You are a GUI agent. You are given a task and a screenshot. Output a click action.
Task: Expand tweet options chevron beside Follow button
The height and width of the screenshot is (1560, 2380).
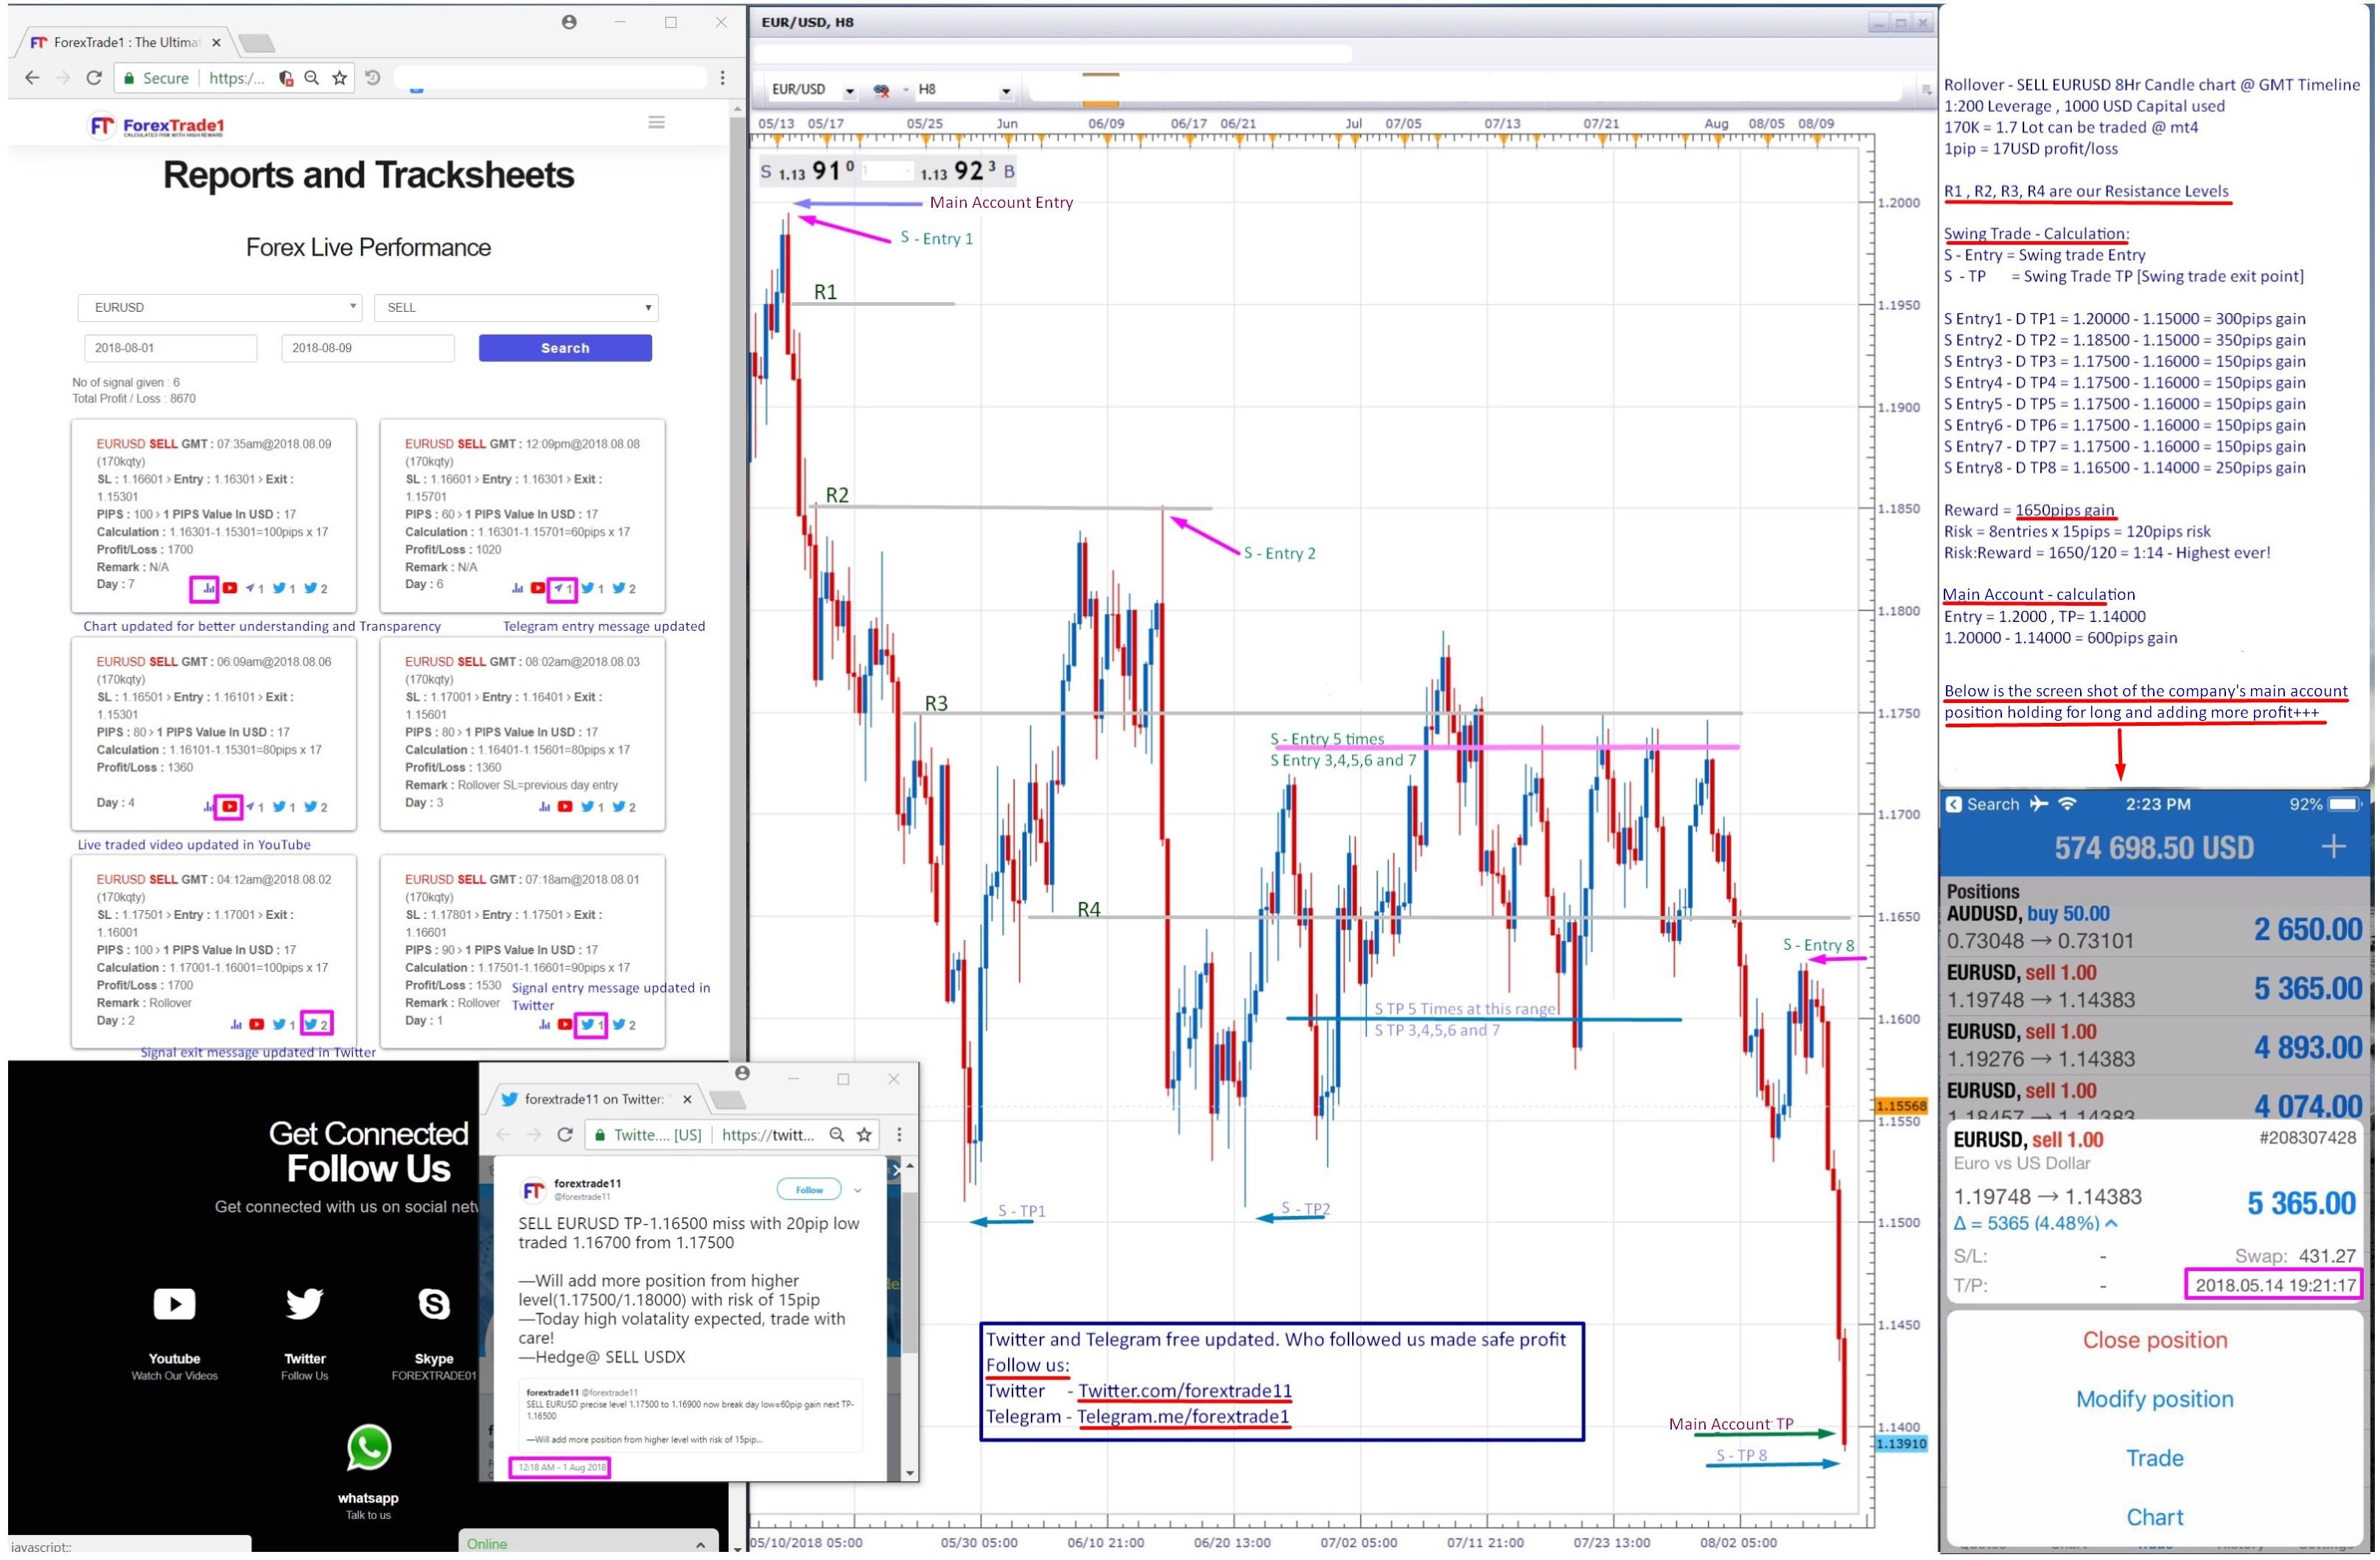click(x=858, y=1191)
